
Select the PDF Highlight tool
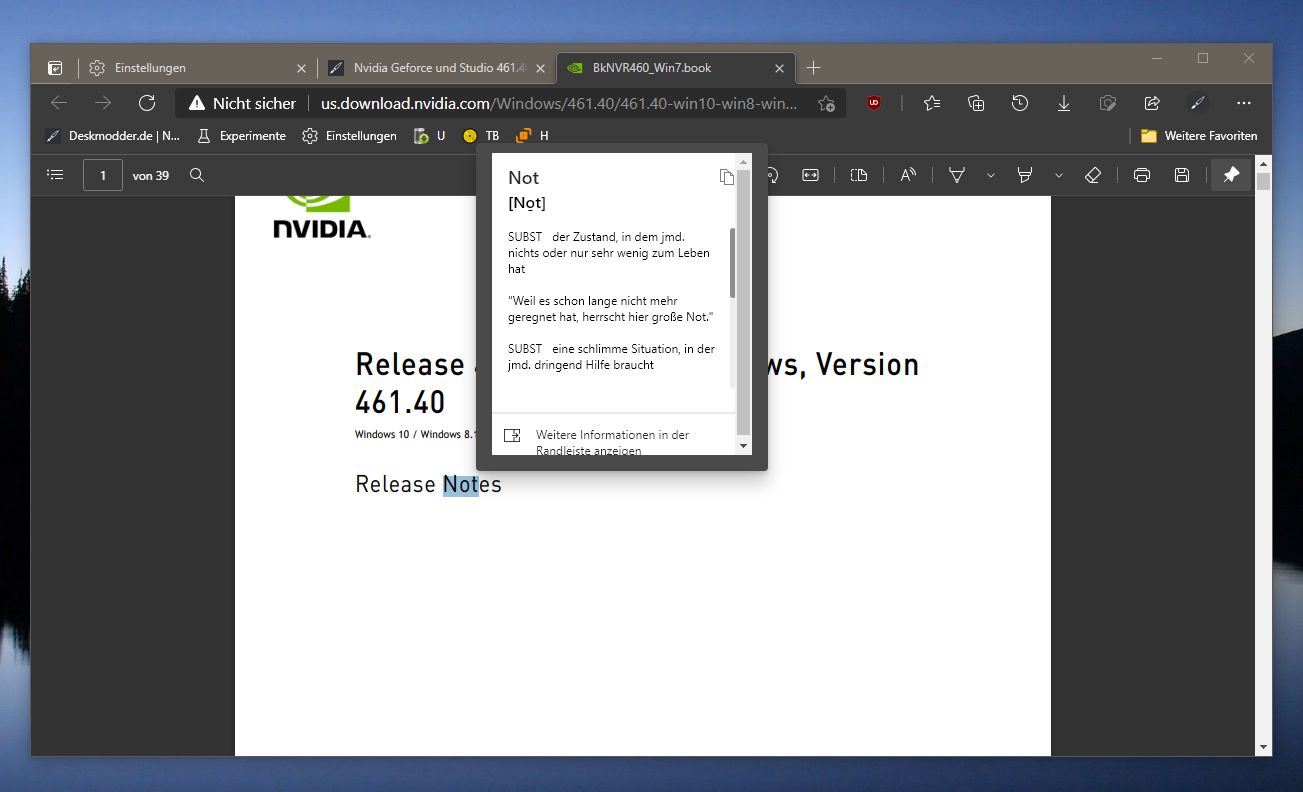point(1025,175)
